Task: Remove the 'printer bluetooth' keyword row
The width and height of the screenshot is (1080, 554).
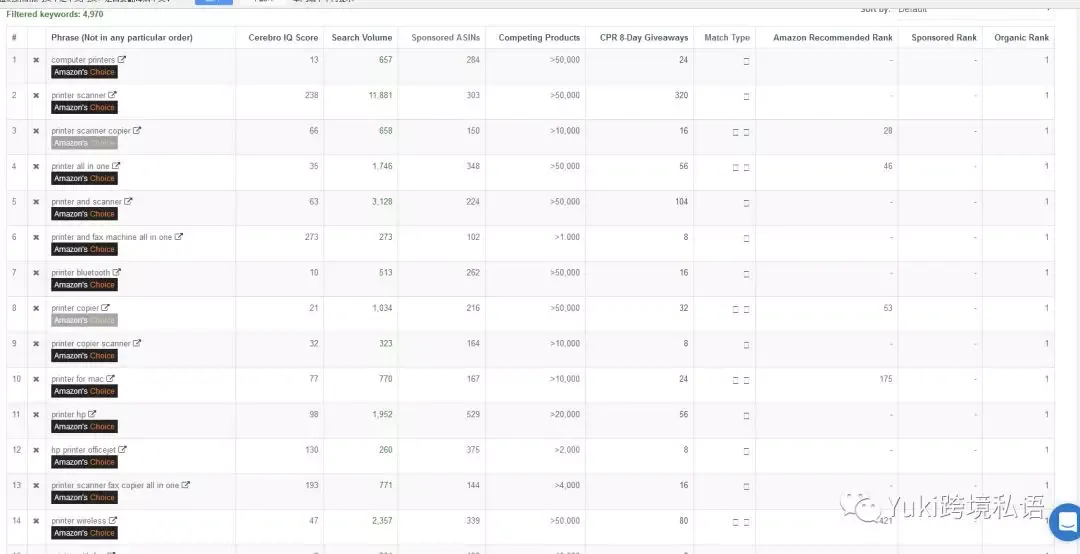Action: click(36, 273)
